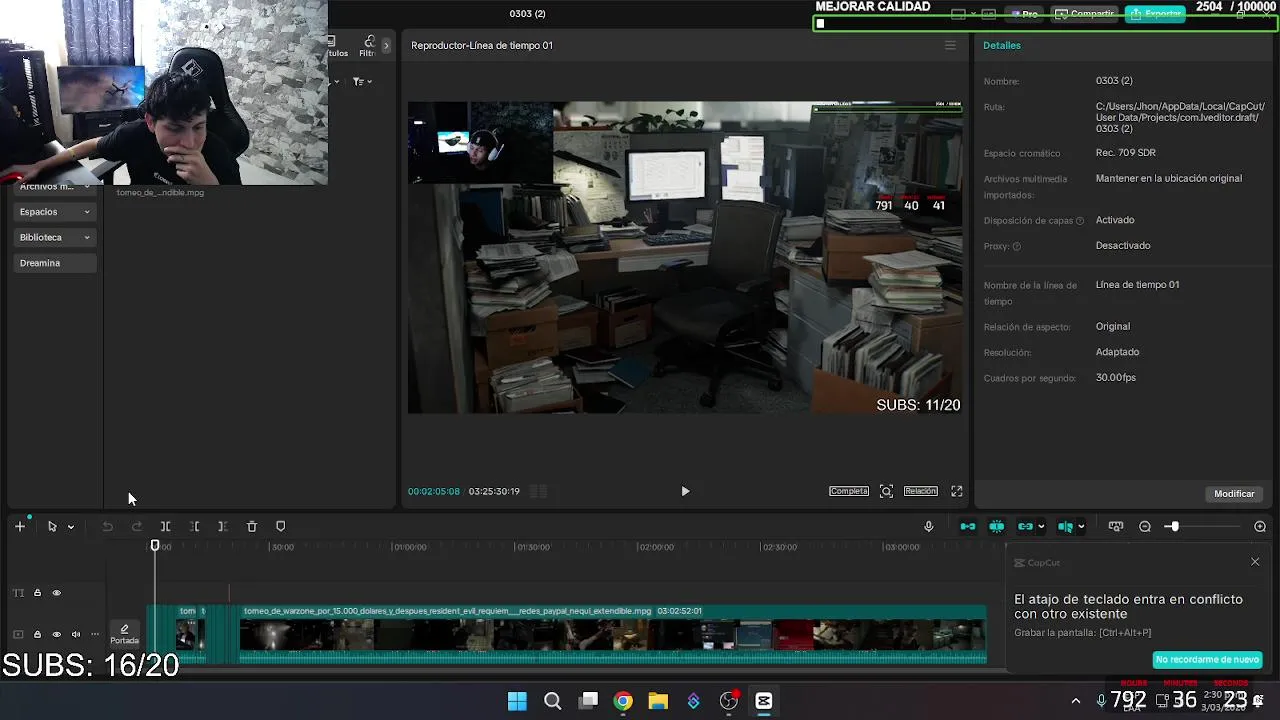
Task: Click the Completa quality button
Action: pyautogui.click(x=849, y=491)
